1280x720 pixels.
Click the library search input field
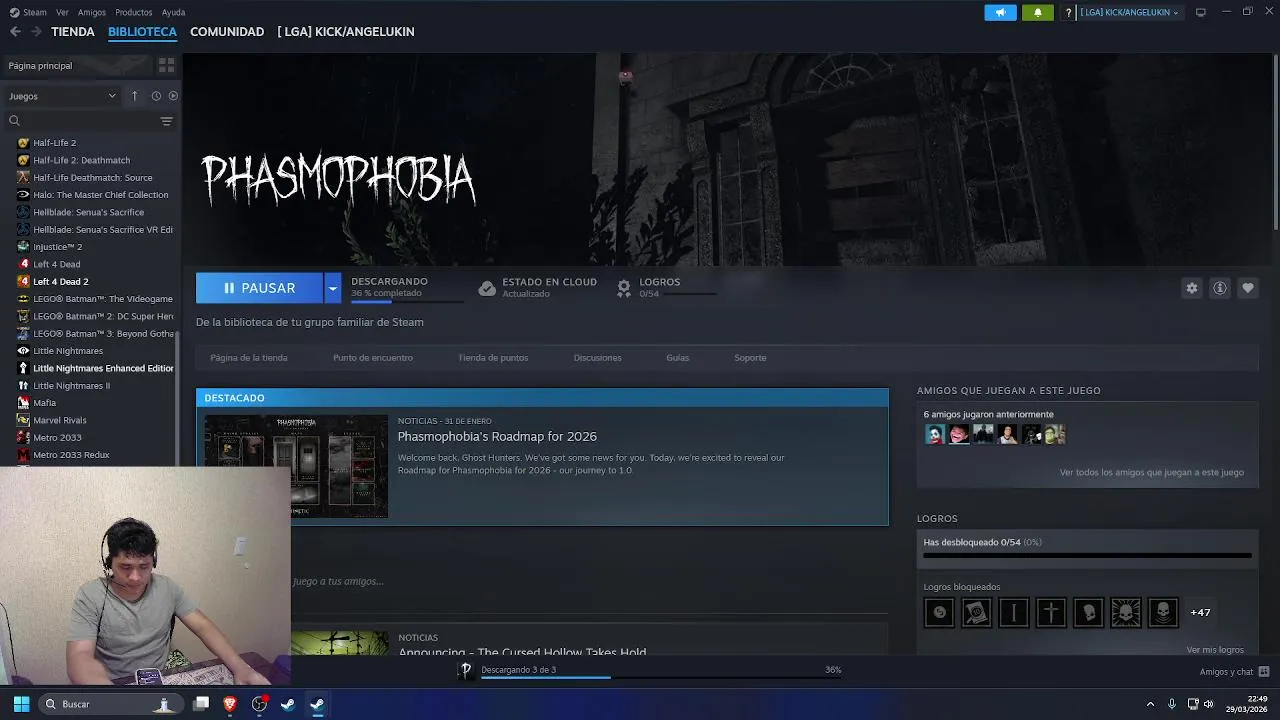click(x=88, y=121)
